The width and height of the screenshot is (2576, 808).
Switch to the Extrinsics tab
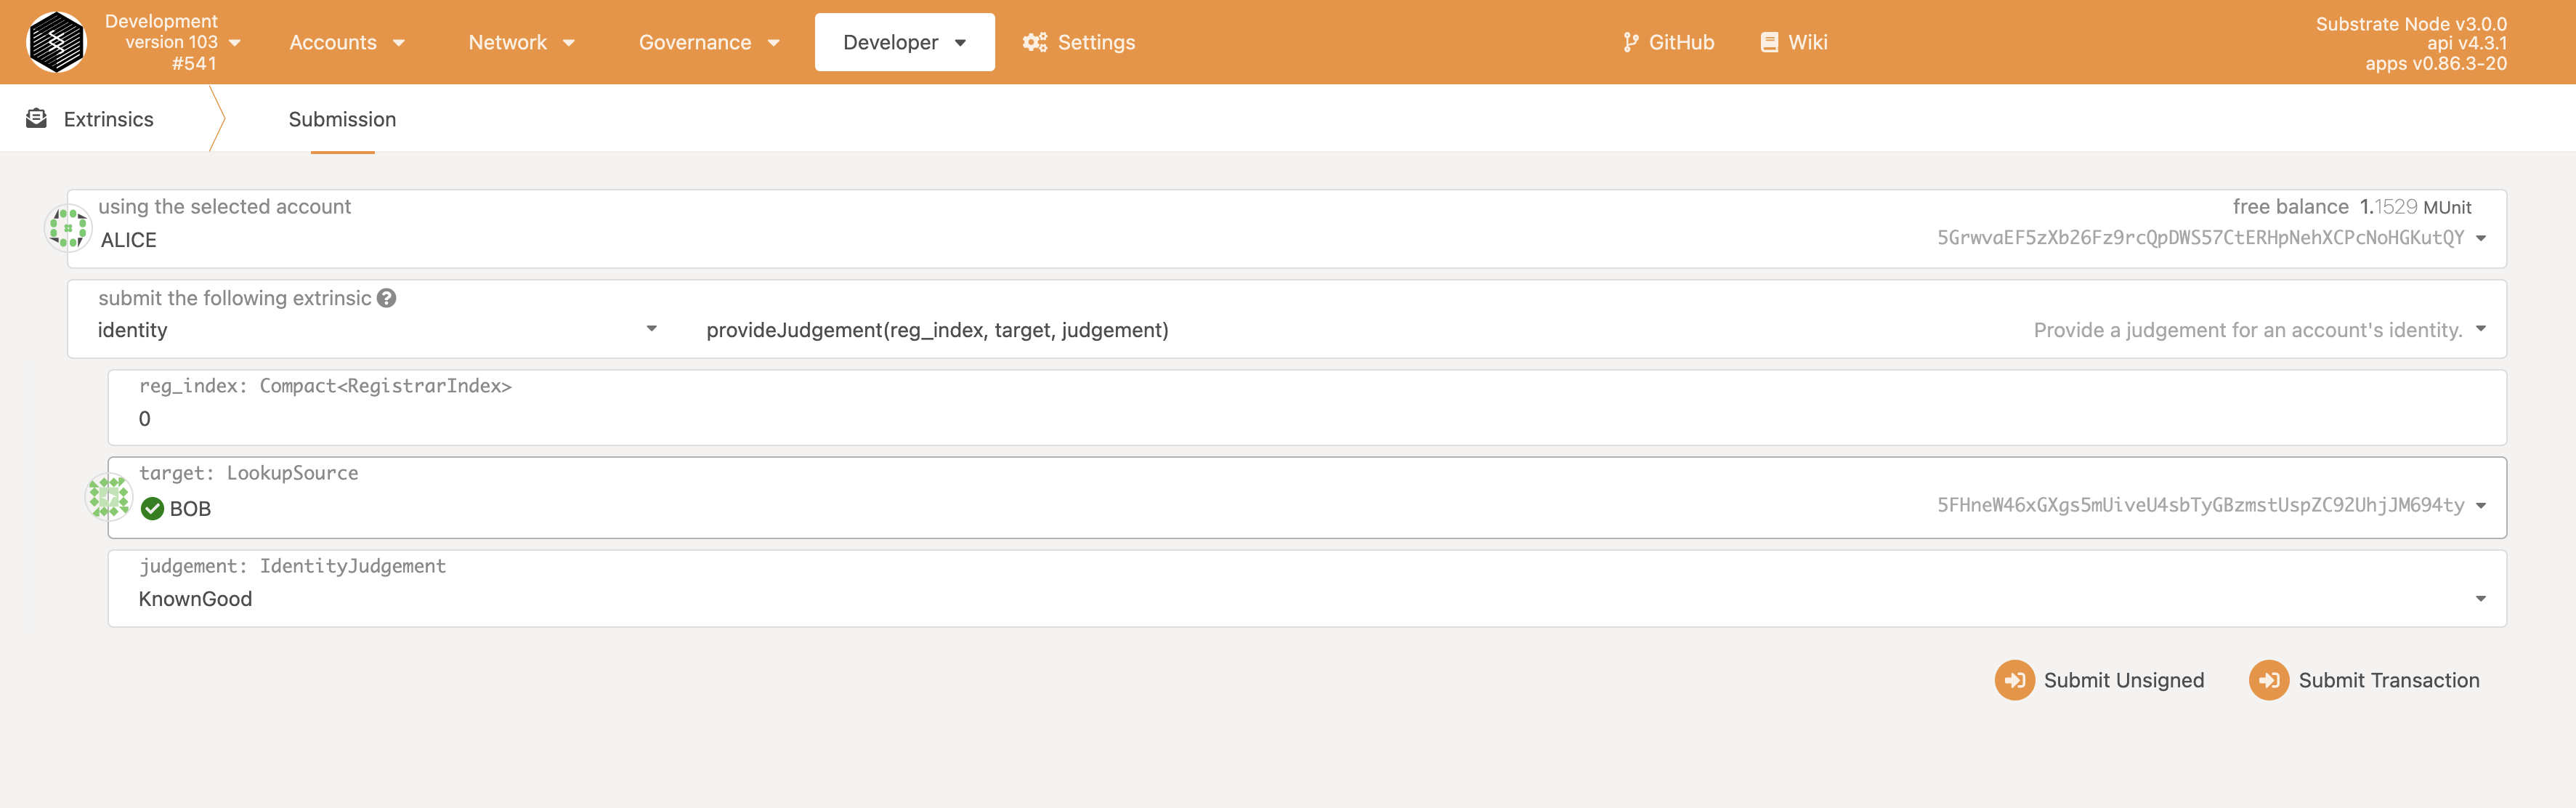pos(107,118)
